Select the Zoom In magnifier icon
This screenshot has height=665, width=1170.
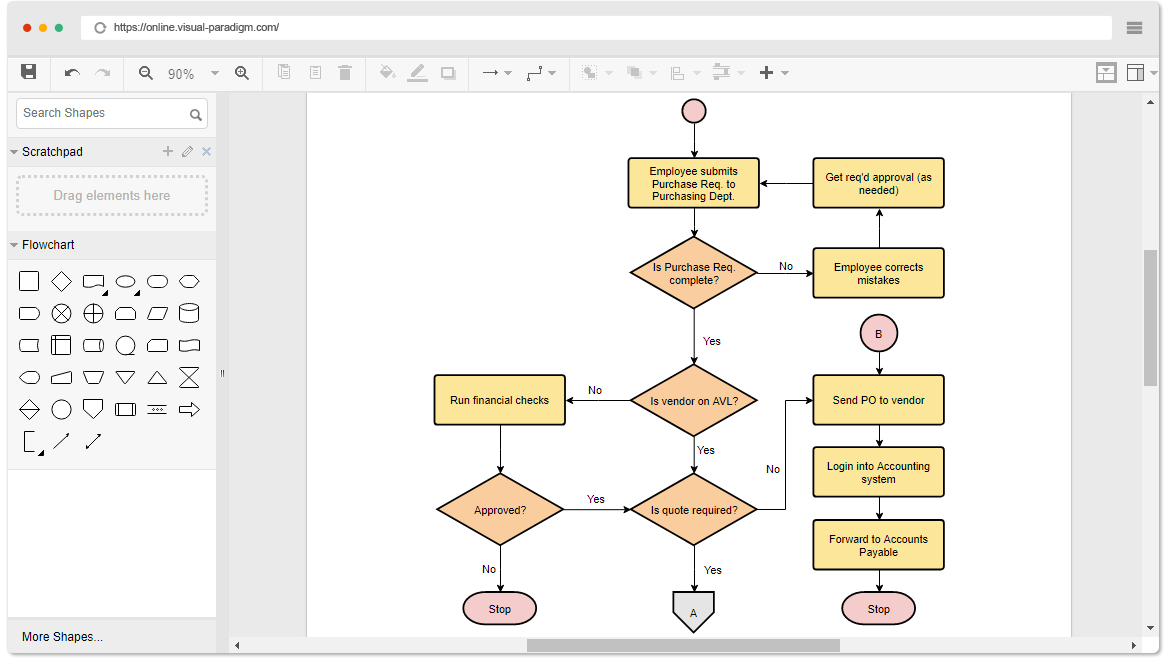click(x=242, y=72)
